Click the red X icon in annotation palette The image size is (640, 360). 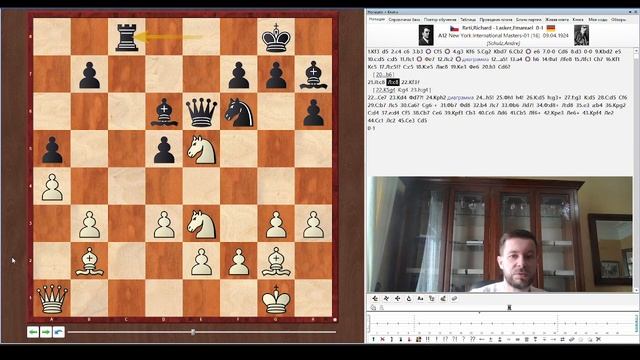click(x=382, y=339)
